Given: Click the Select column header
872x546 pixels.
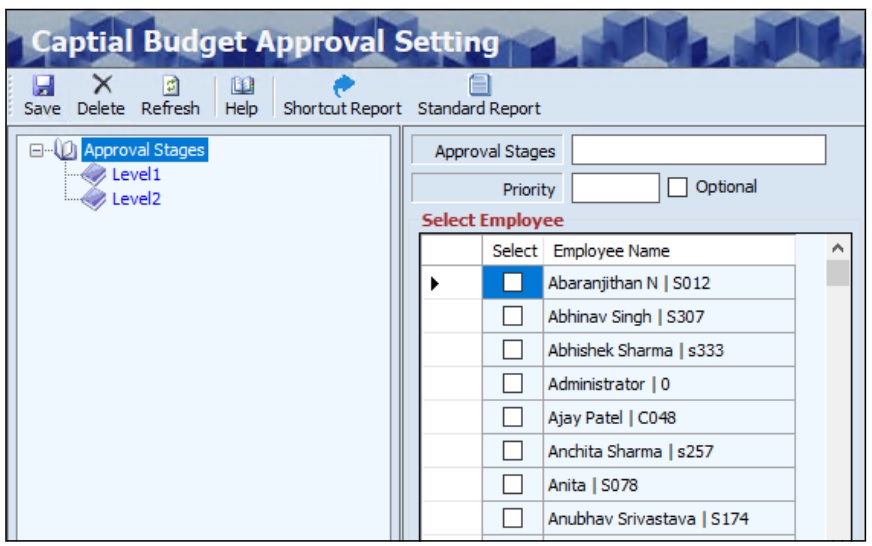Looking at the screenshot, I should tap(514, 251).
